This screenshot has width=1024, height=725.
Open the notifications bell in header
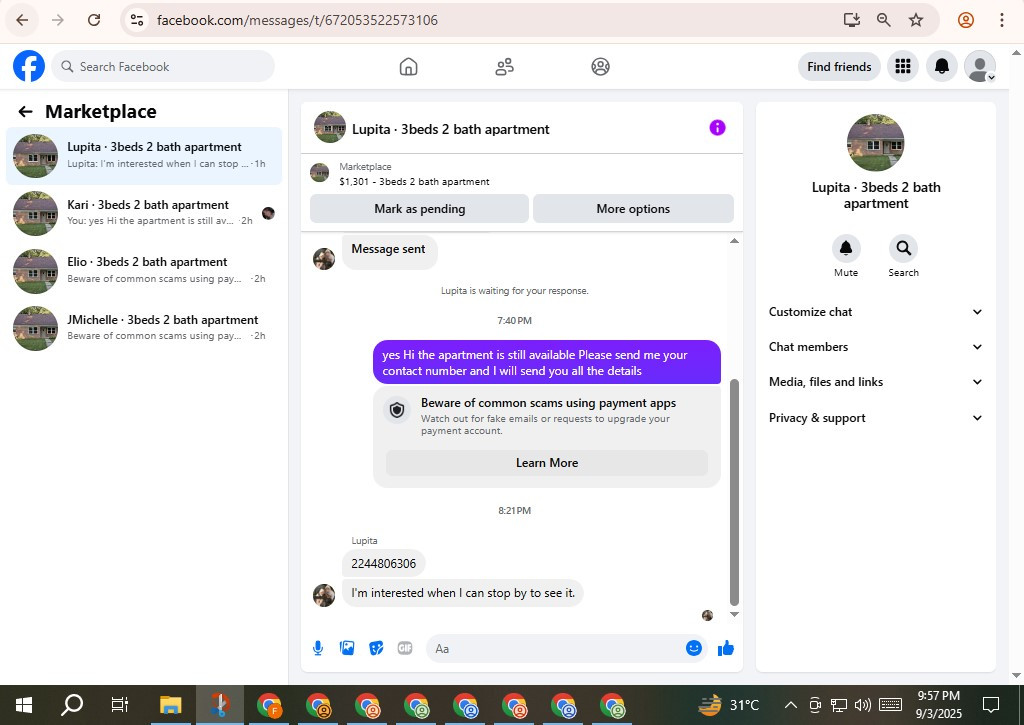(942, 66)
